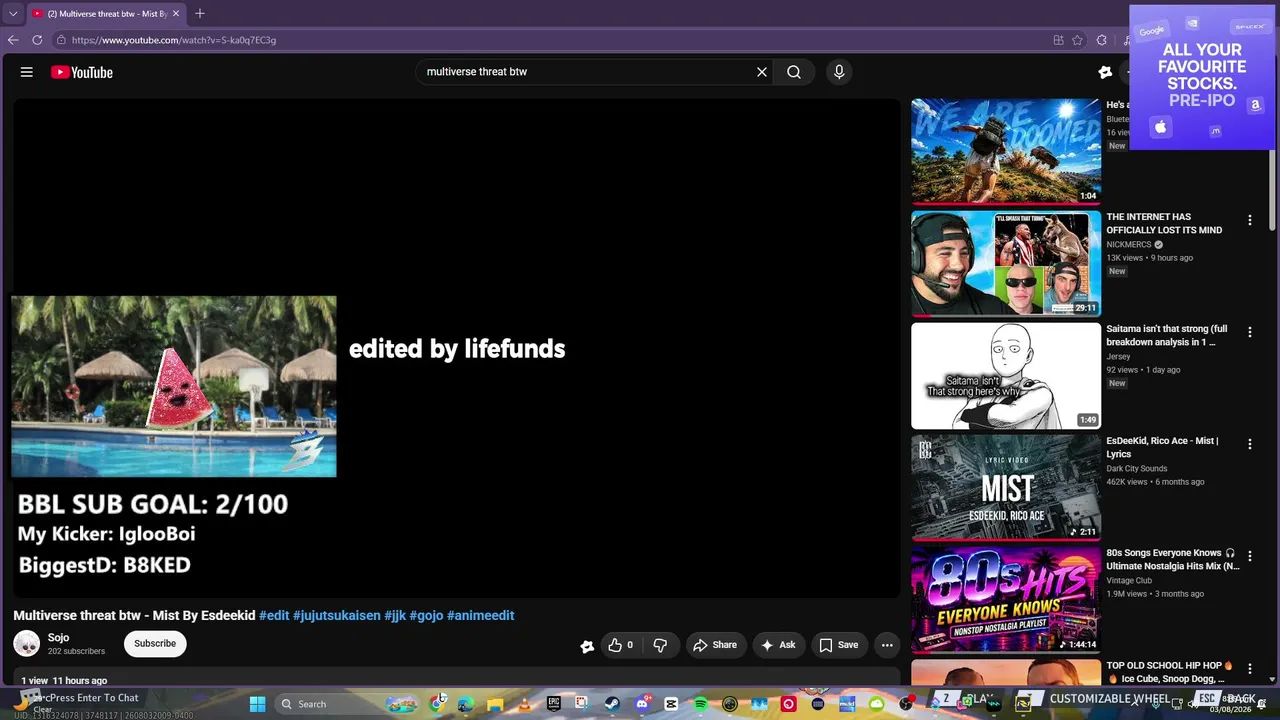Open the Saitama breakdown video thumbnail
The width and height of the screenshot is (1280, 720).
(1006, 375)
